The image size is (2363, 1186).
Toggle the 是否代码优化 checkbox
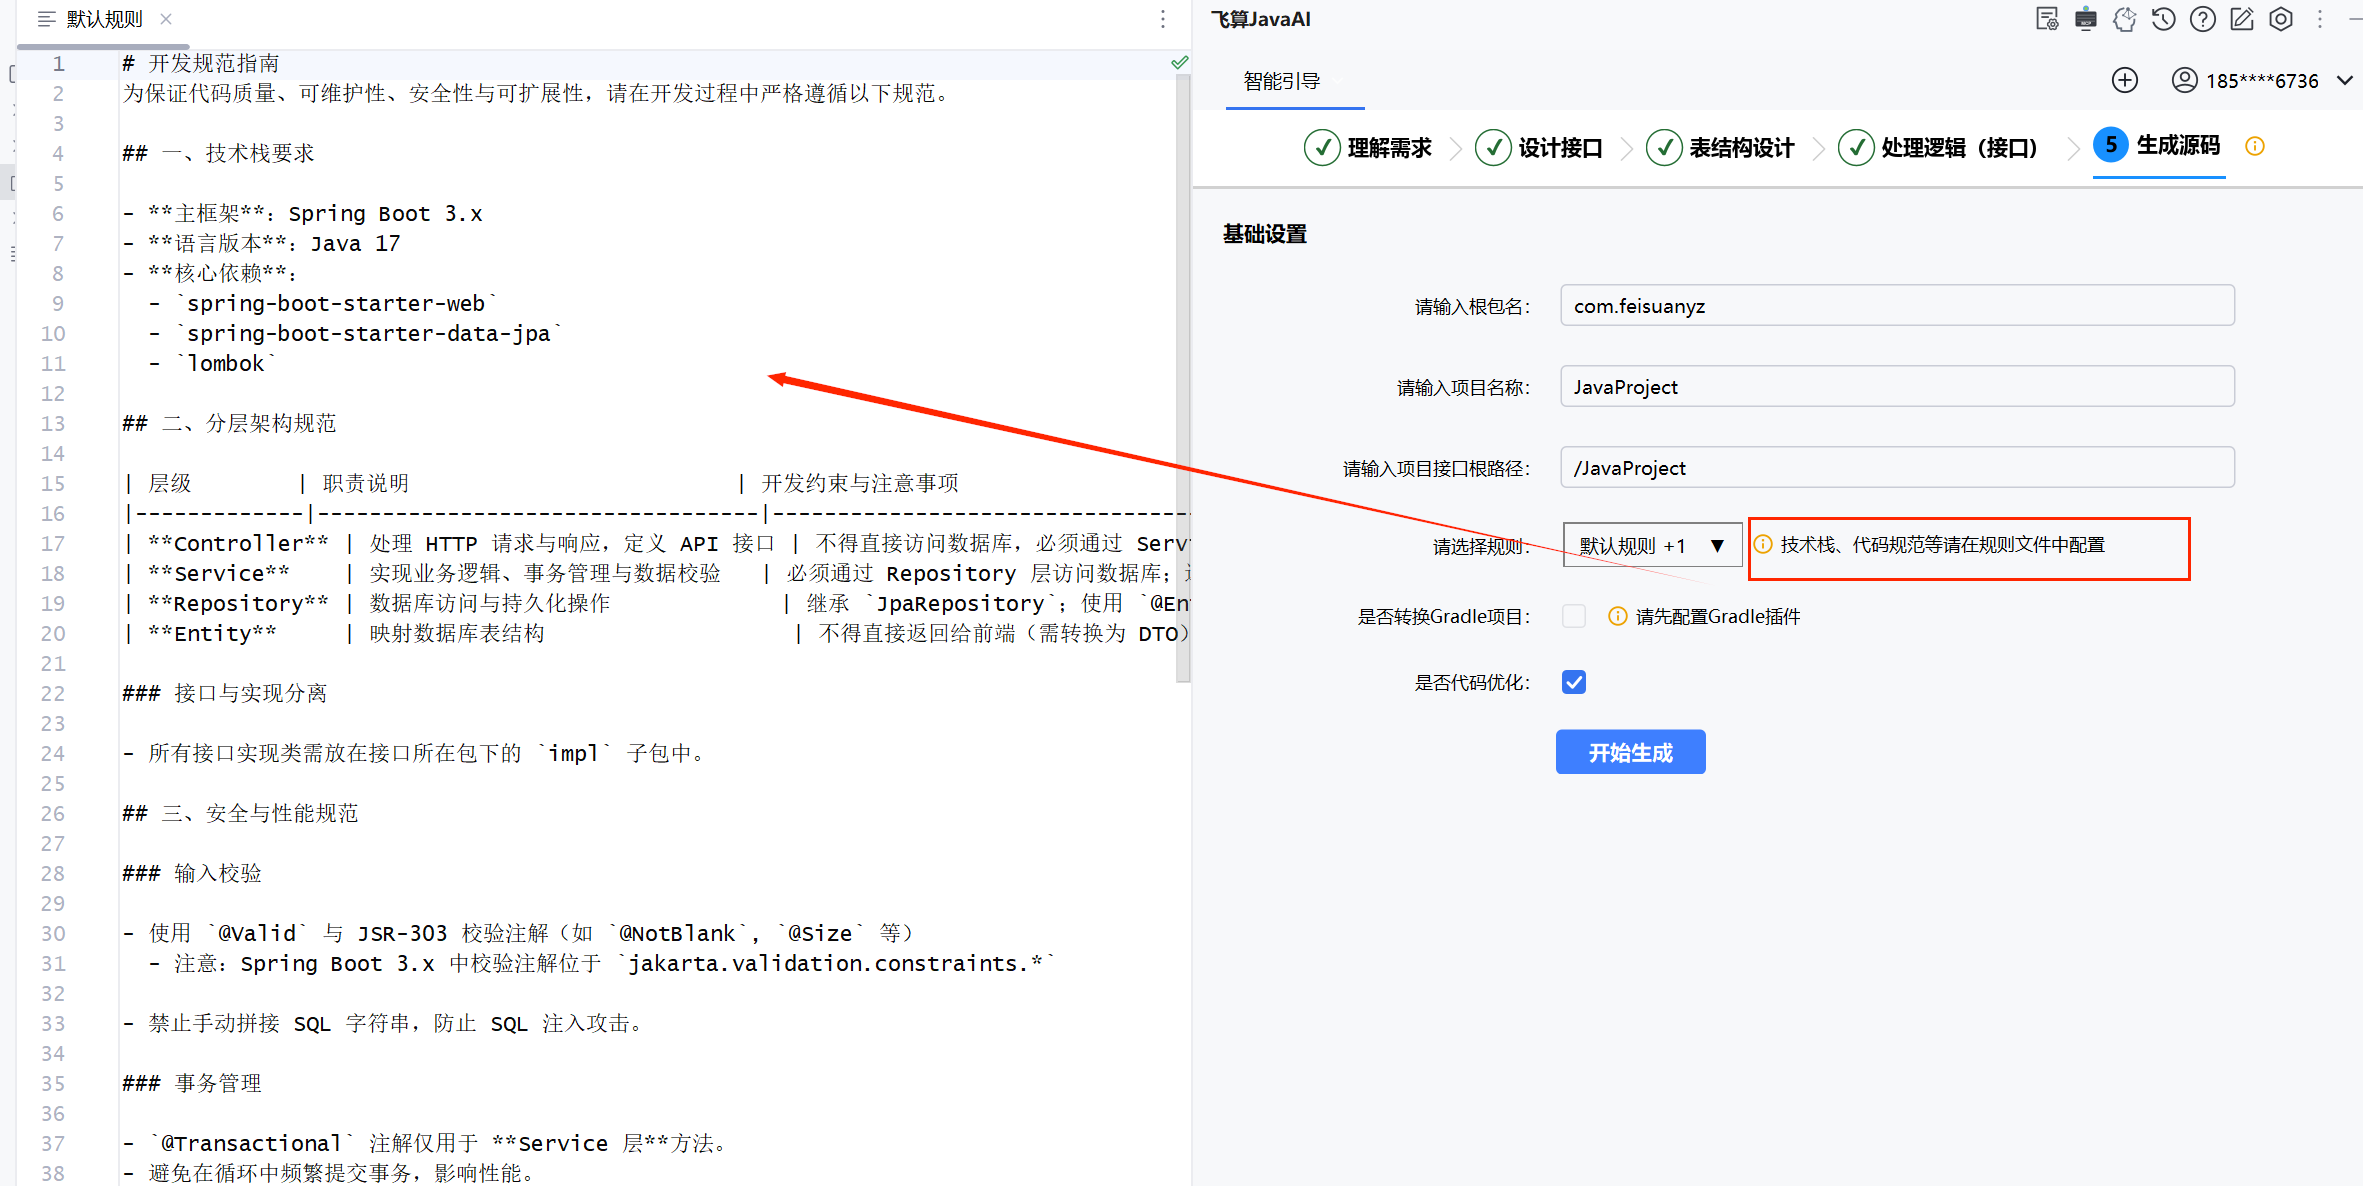point(1573,682)
